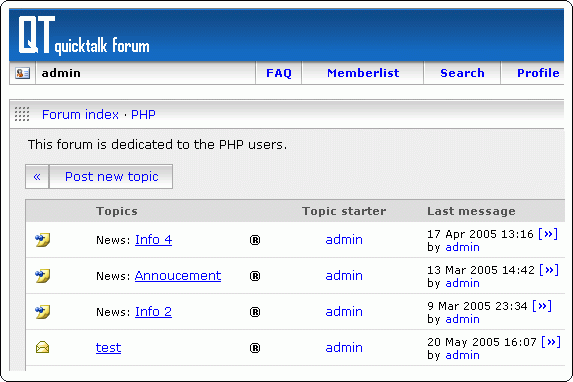This screenshot has width=573, height=382.
Task: Jump to last message of test topic
Action: tap(551, 342)
